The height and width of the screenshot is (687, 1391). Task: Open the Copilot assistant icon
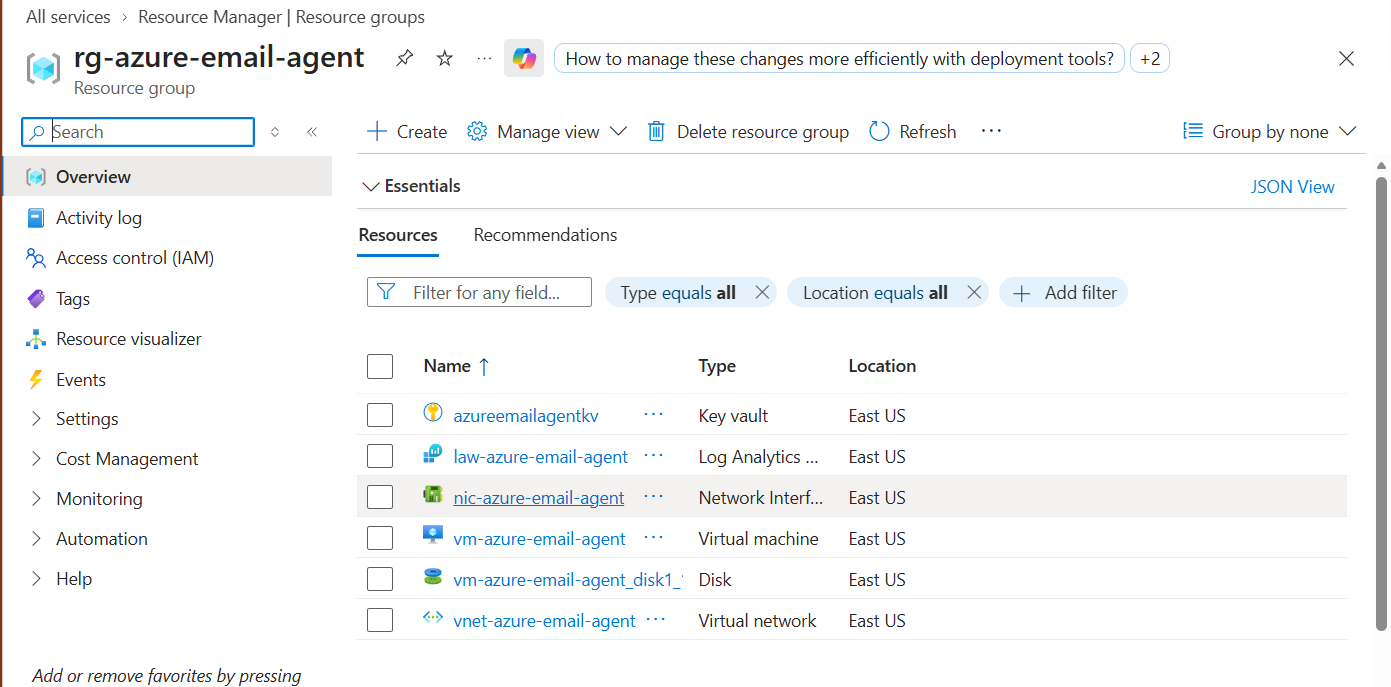pos(523,58)
